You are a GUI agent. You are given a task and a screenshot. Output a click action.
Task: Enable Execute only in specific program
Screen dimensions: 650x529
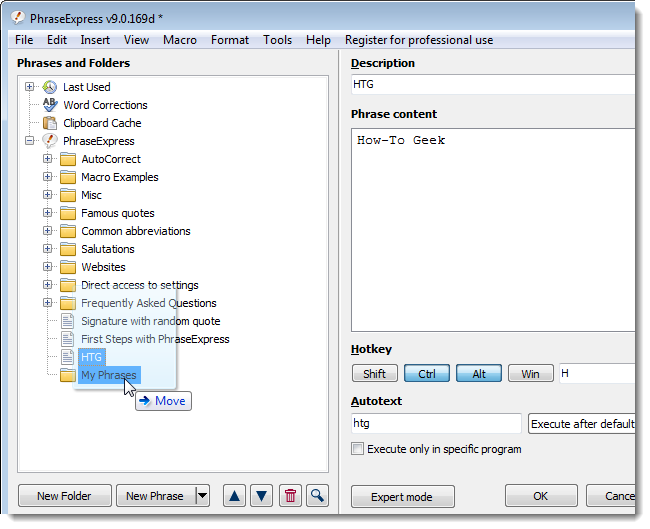click(x=357, y=449)
